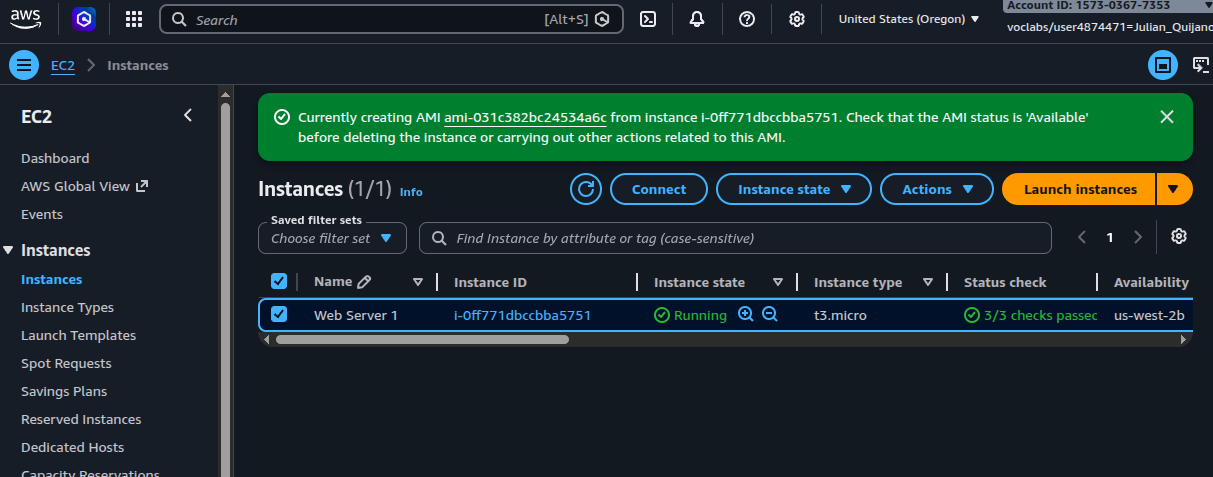Select Instances in the sidebar
The height and width of the screenshot is (477, 1213).
[52, 279]
